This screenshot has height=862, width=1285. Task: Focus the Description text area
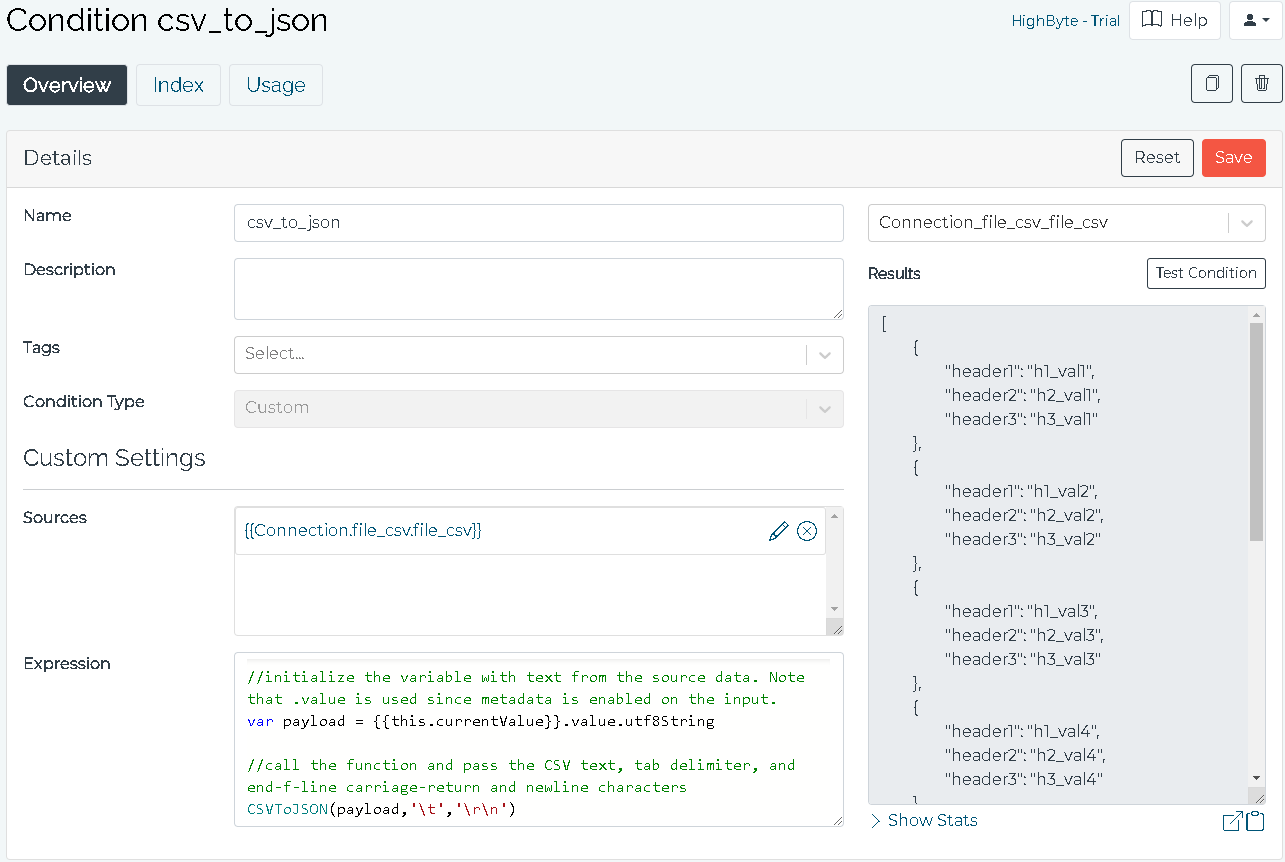tap(539, 289)
